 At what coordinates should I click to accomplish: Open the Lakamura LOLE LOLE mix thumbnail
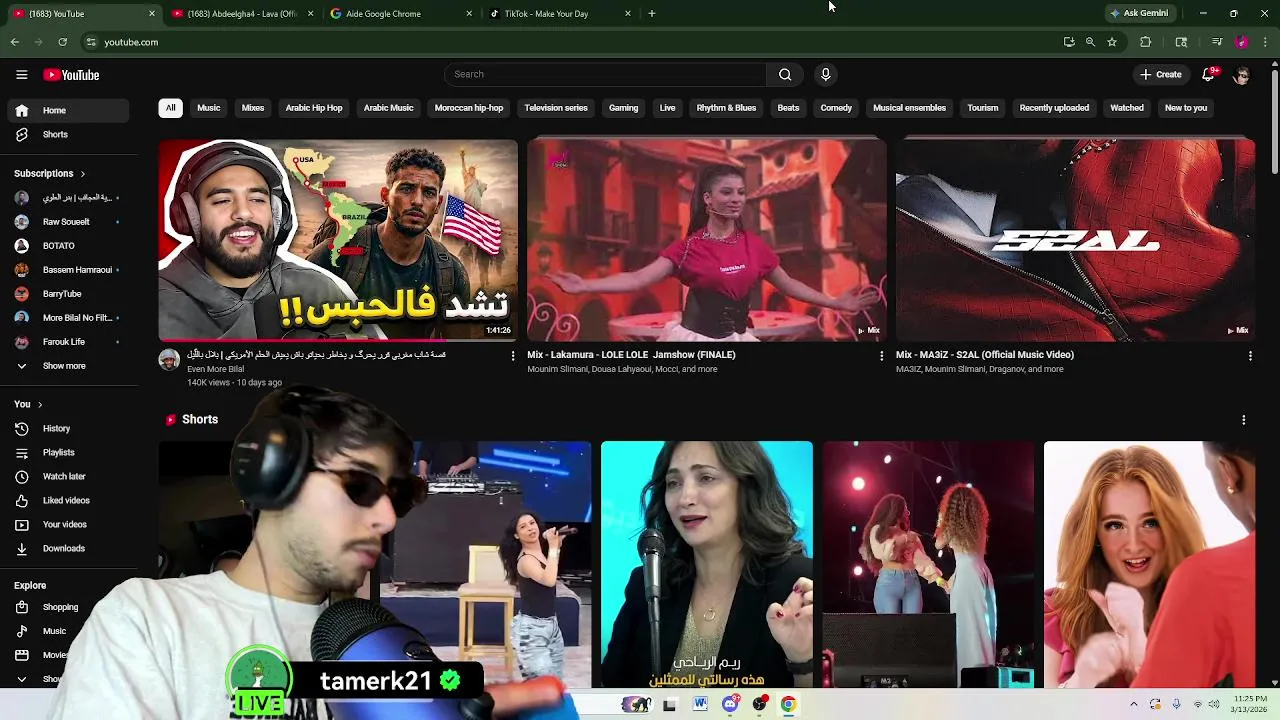706,240
